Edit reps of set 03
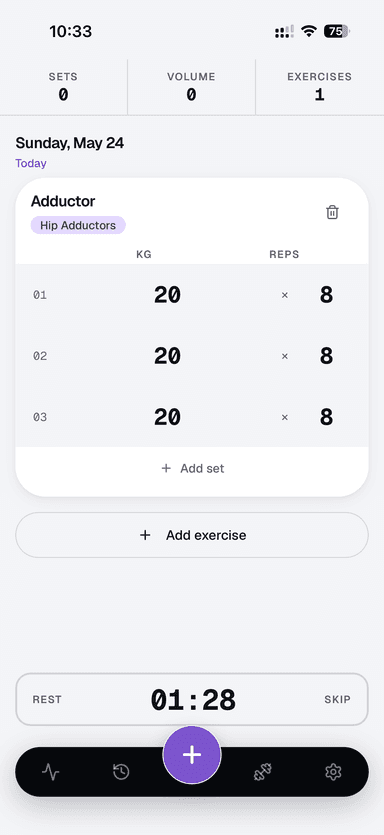The width and height of the screenshot is (384, 835). [326, 417]
